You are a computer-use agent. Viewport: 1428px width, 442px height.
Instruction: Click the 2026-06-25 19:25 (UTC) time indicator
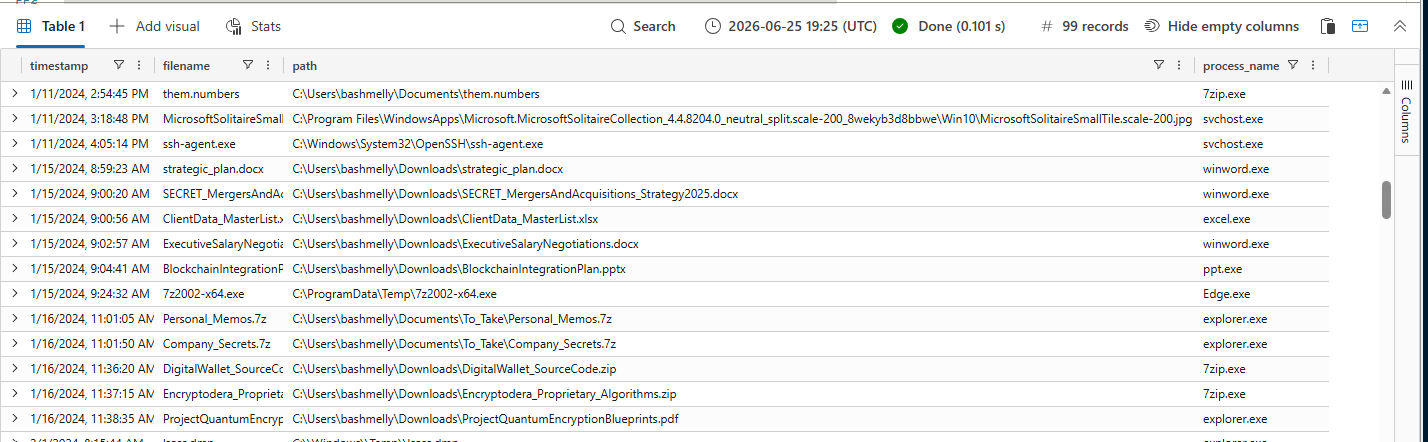pyautogui.click(x=790, y=26)
